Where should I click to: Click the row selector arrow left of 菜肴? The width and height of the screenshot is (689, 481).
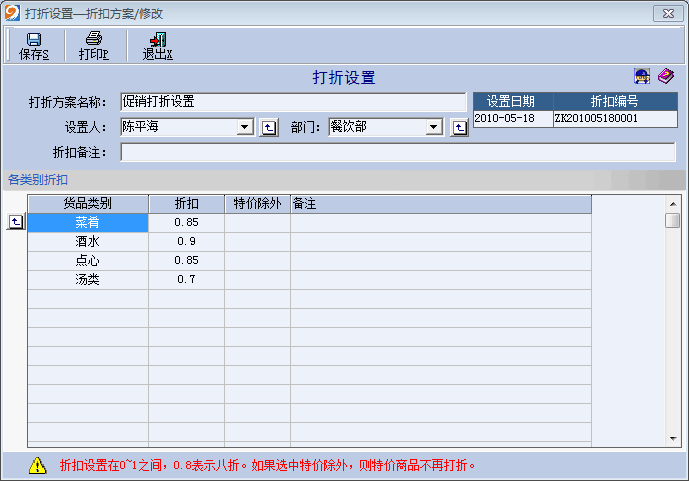15,222
